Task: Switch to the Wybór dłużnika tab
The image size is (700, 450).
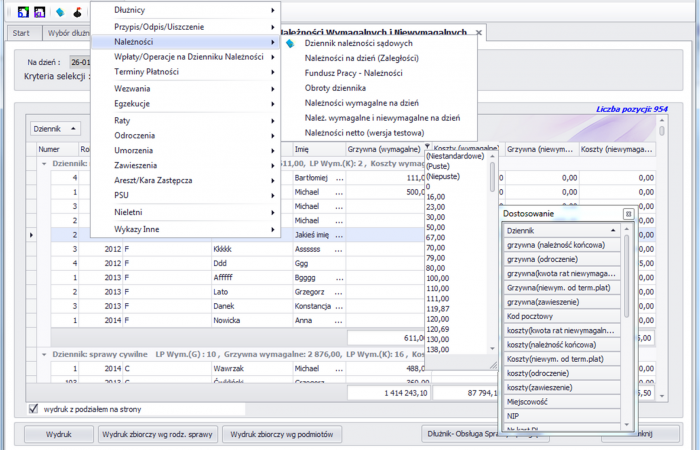Action: tap(67, 33)
